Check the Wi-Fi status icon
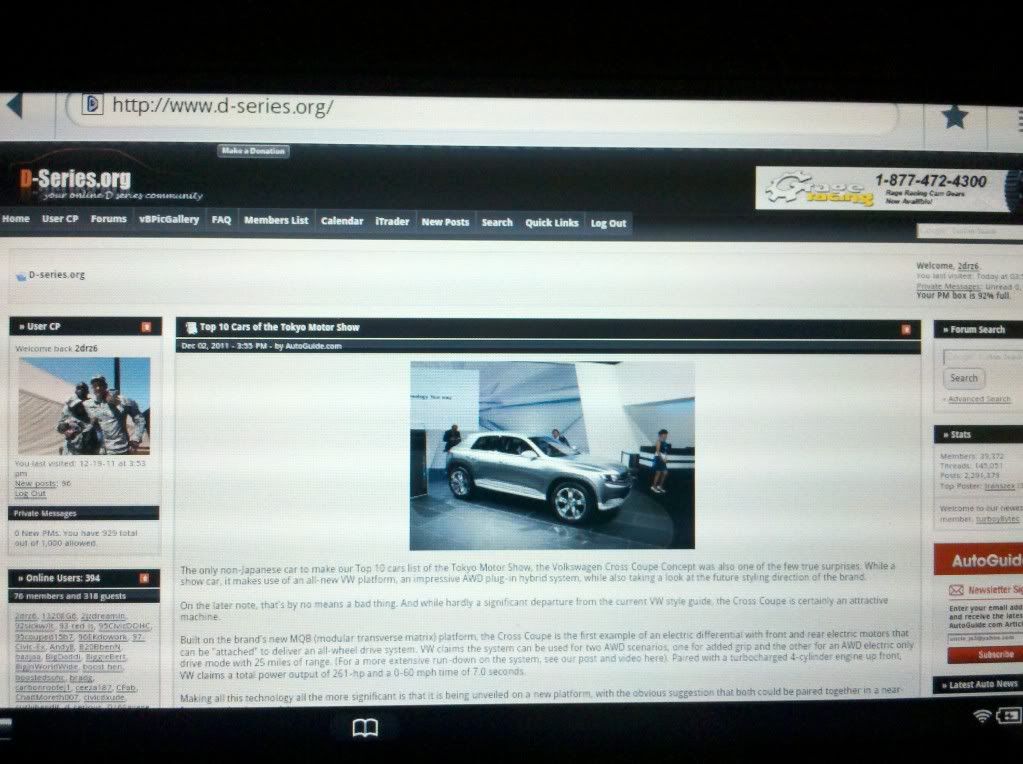The width and height of the screenshot is (1023, 764). point(981,716)
